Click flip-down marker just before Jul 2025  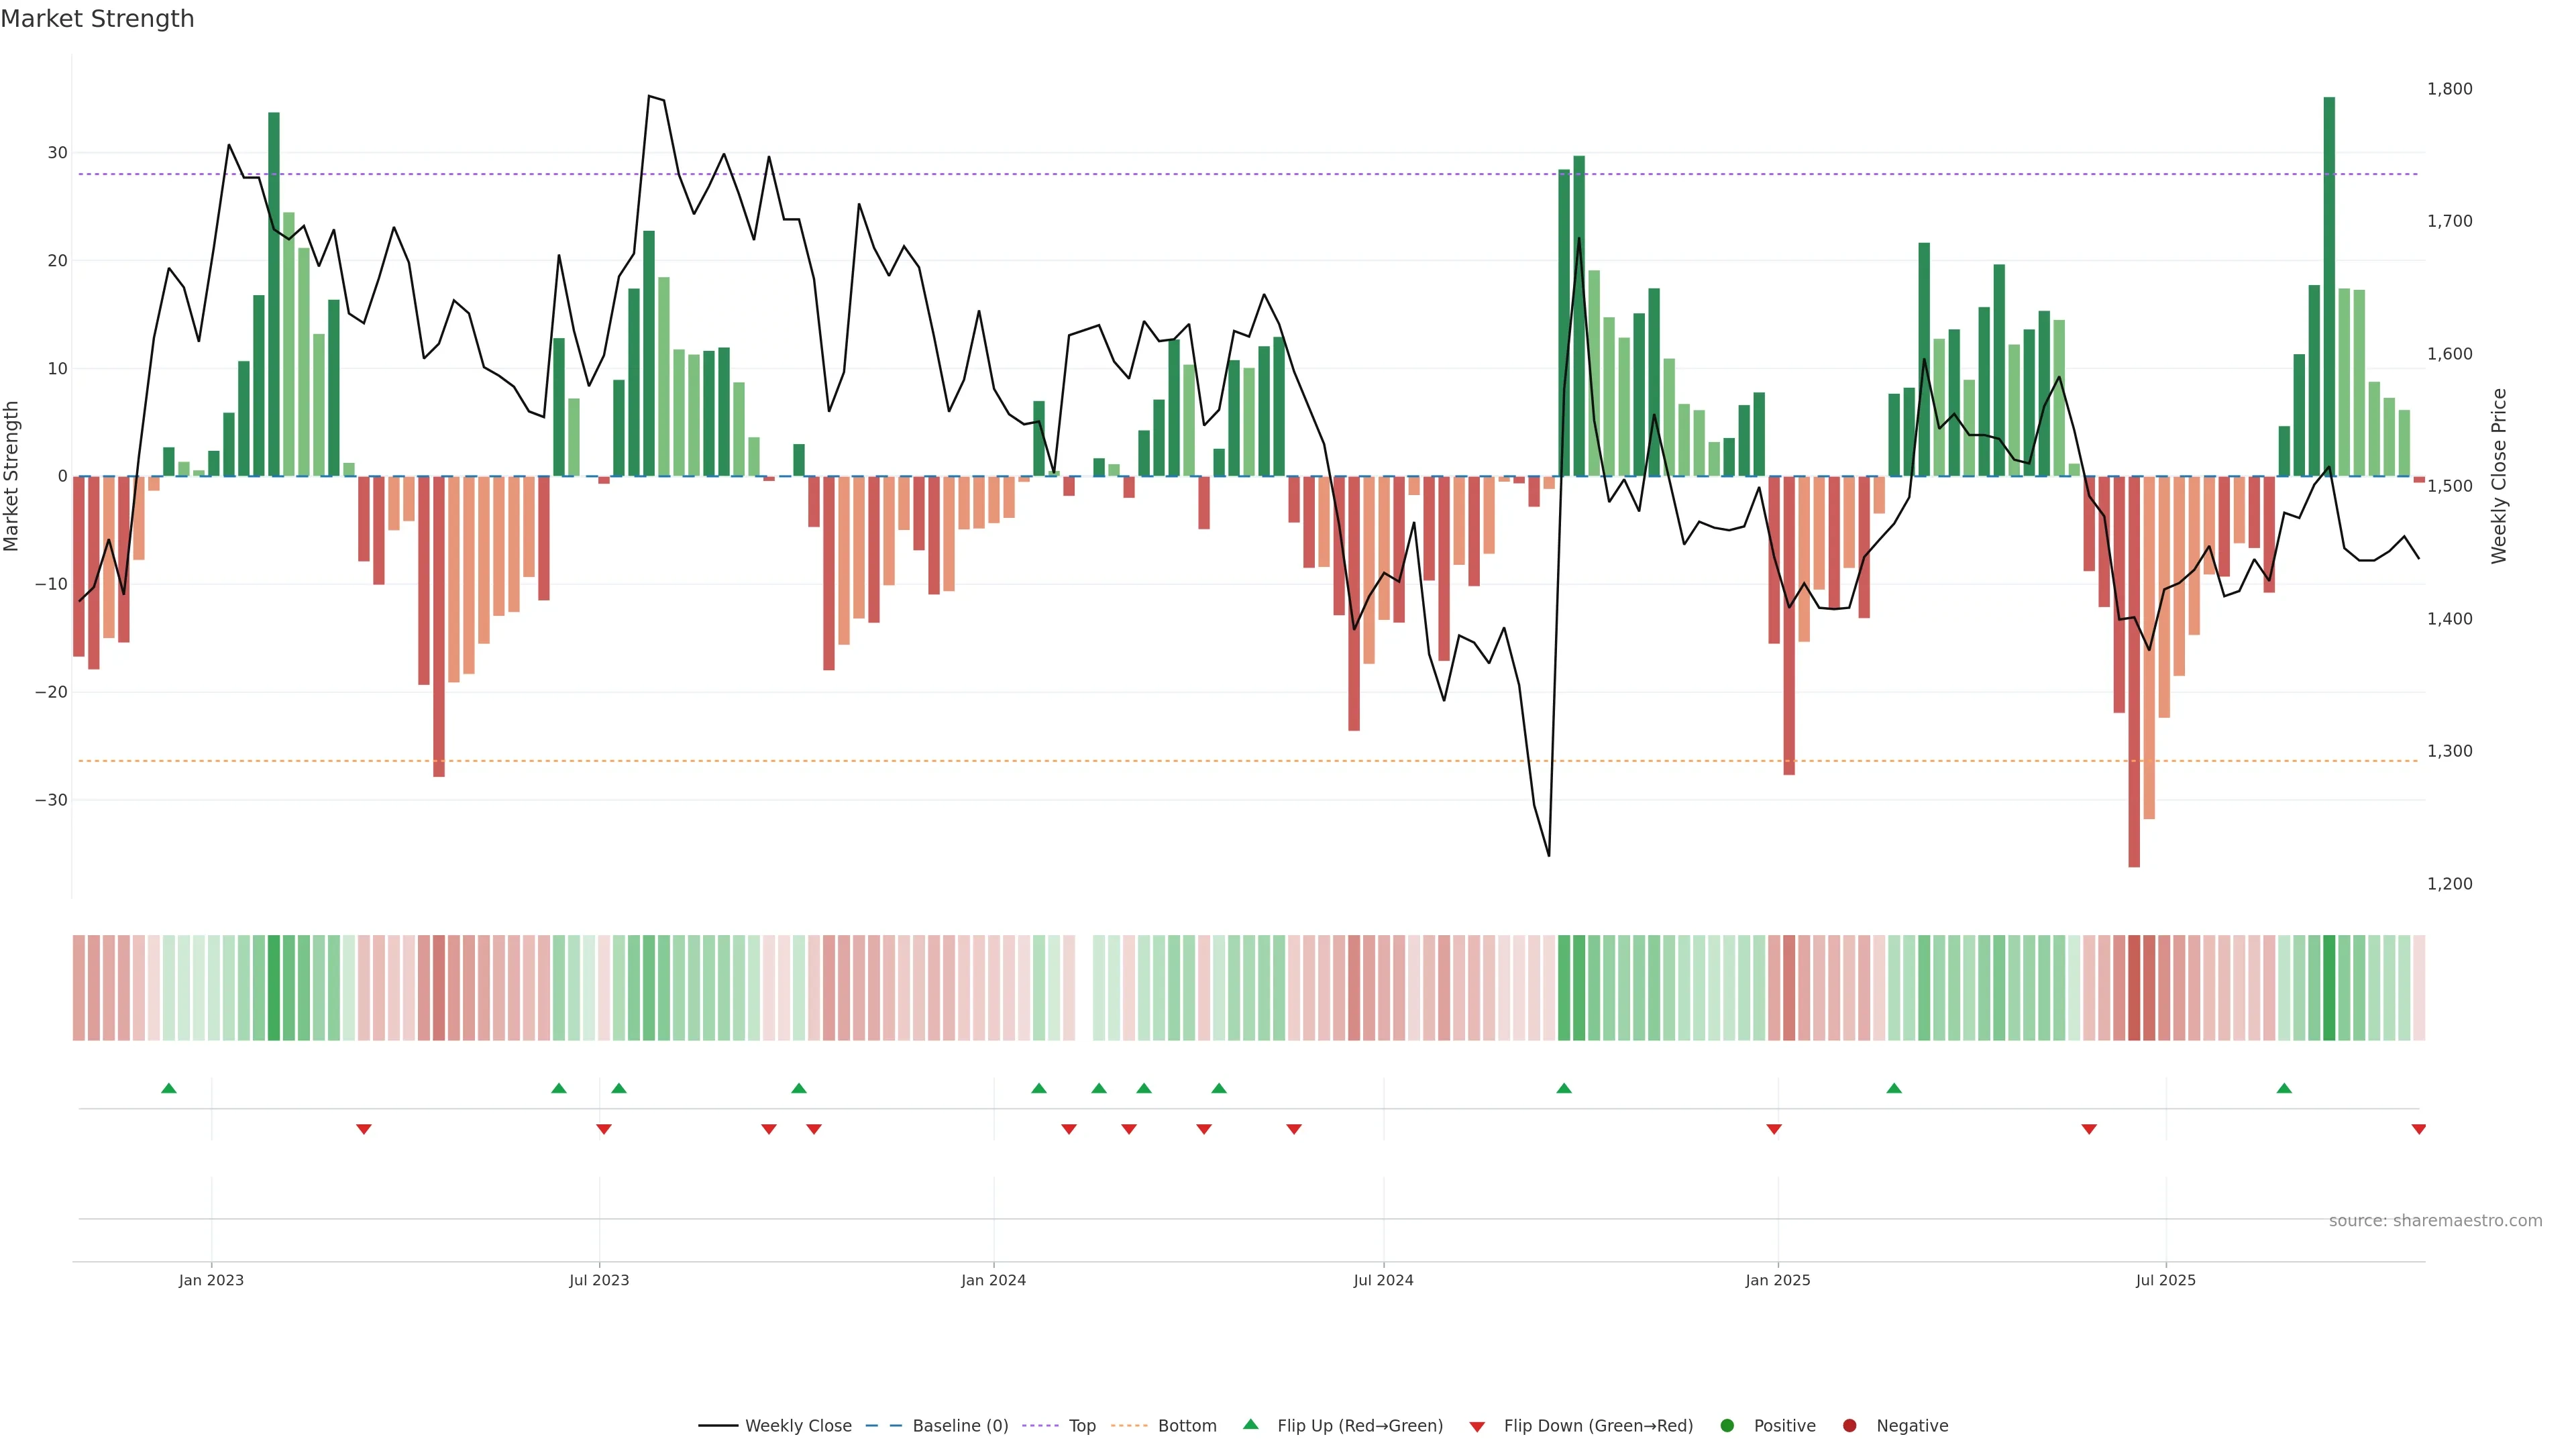[2089, 1129]
